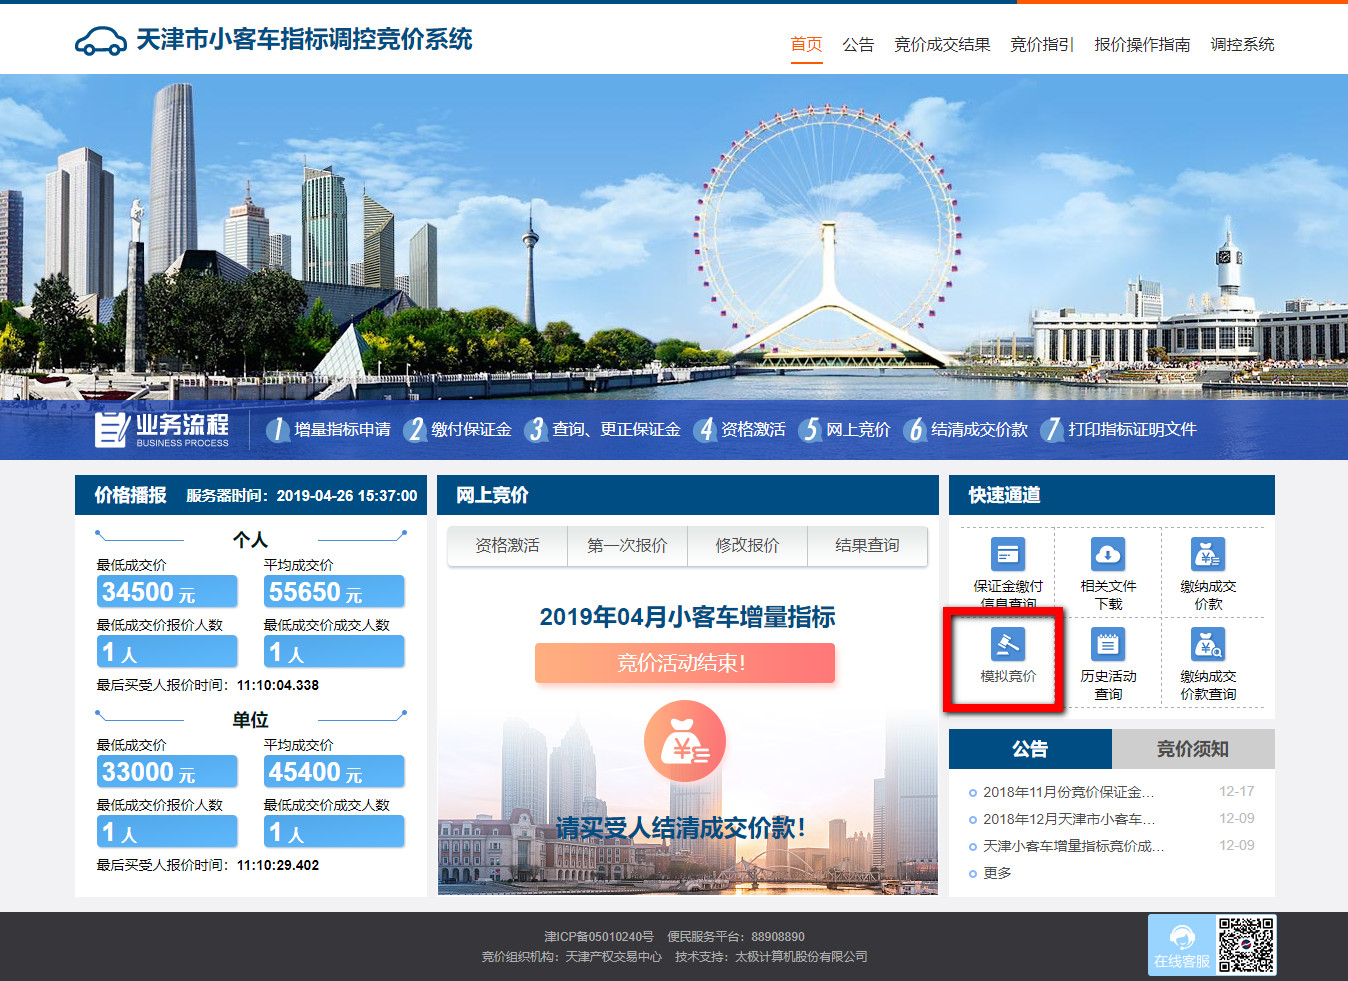Click the 便民服务平台 88908890 footer text
The width and height of the screenshot is (1348, 981).
736,937
